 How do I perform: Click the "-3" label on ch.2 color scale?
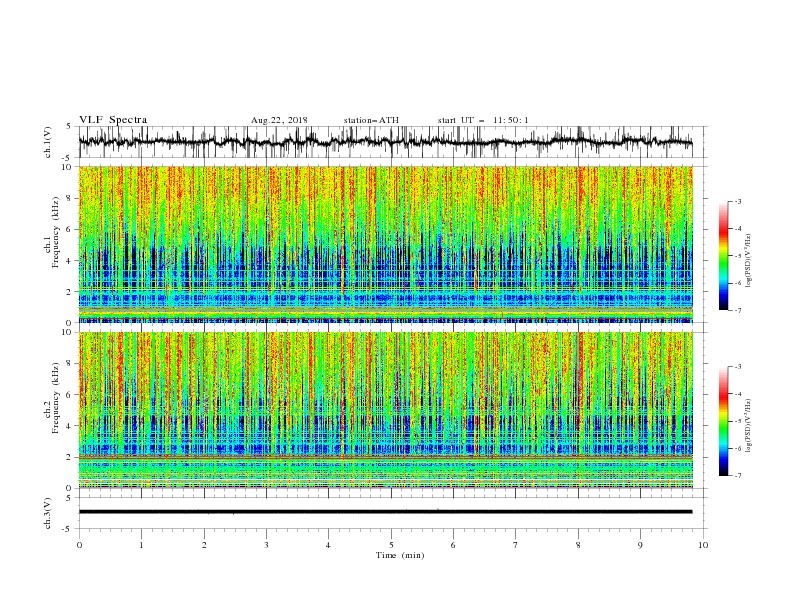coord(738,367)
